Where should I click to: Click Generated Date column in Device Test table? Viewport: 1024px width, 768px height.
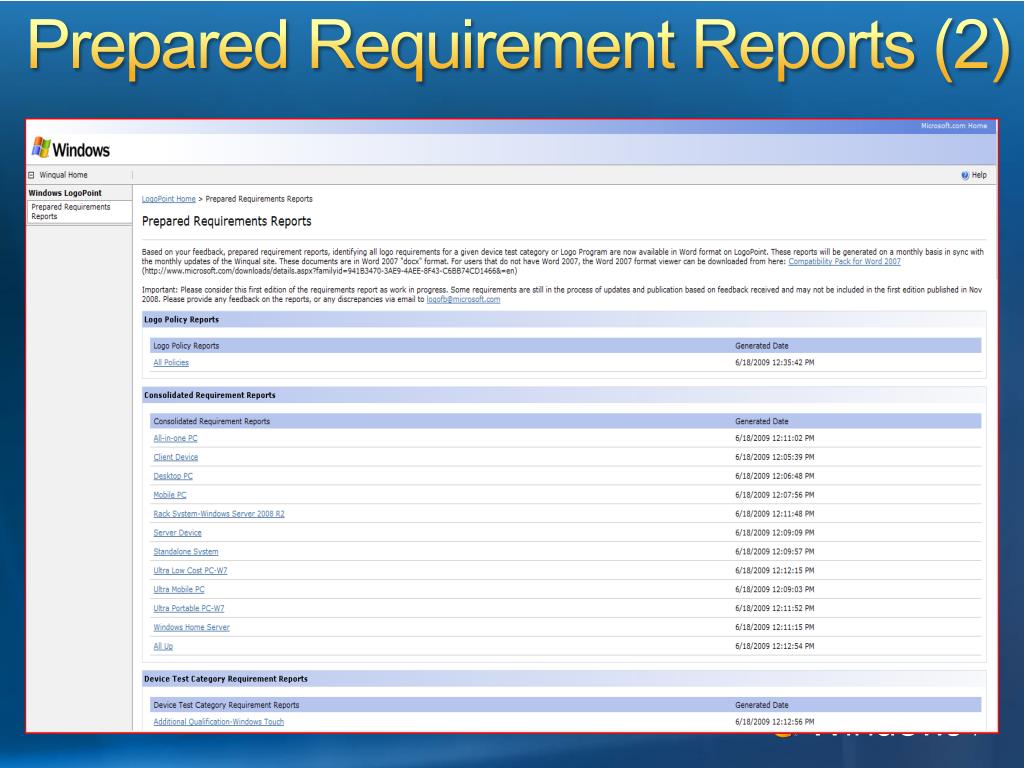click(761, 705)
